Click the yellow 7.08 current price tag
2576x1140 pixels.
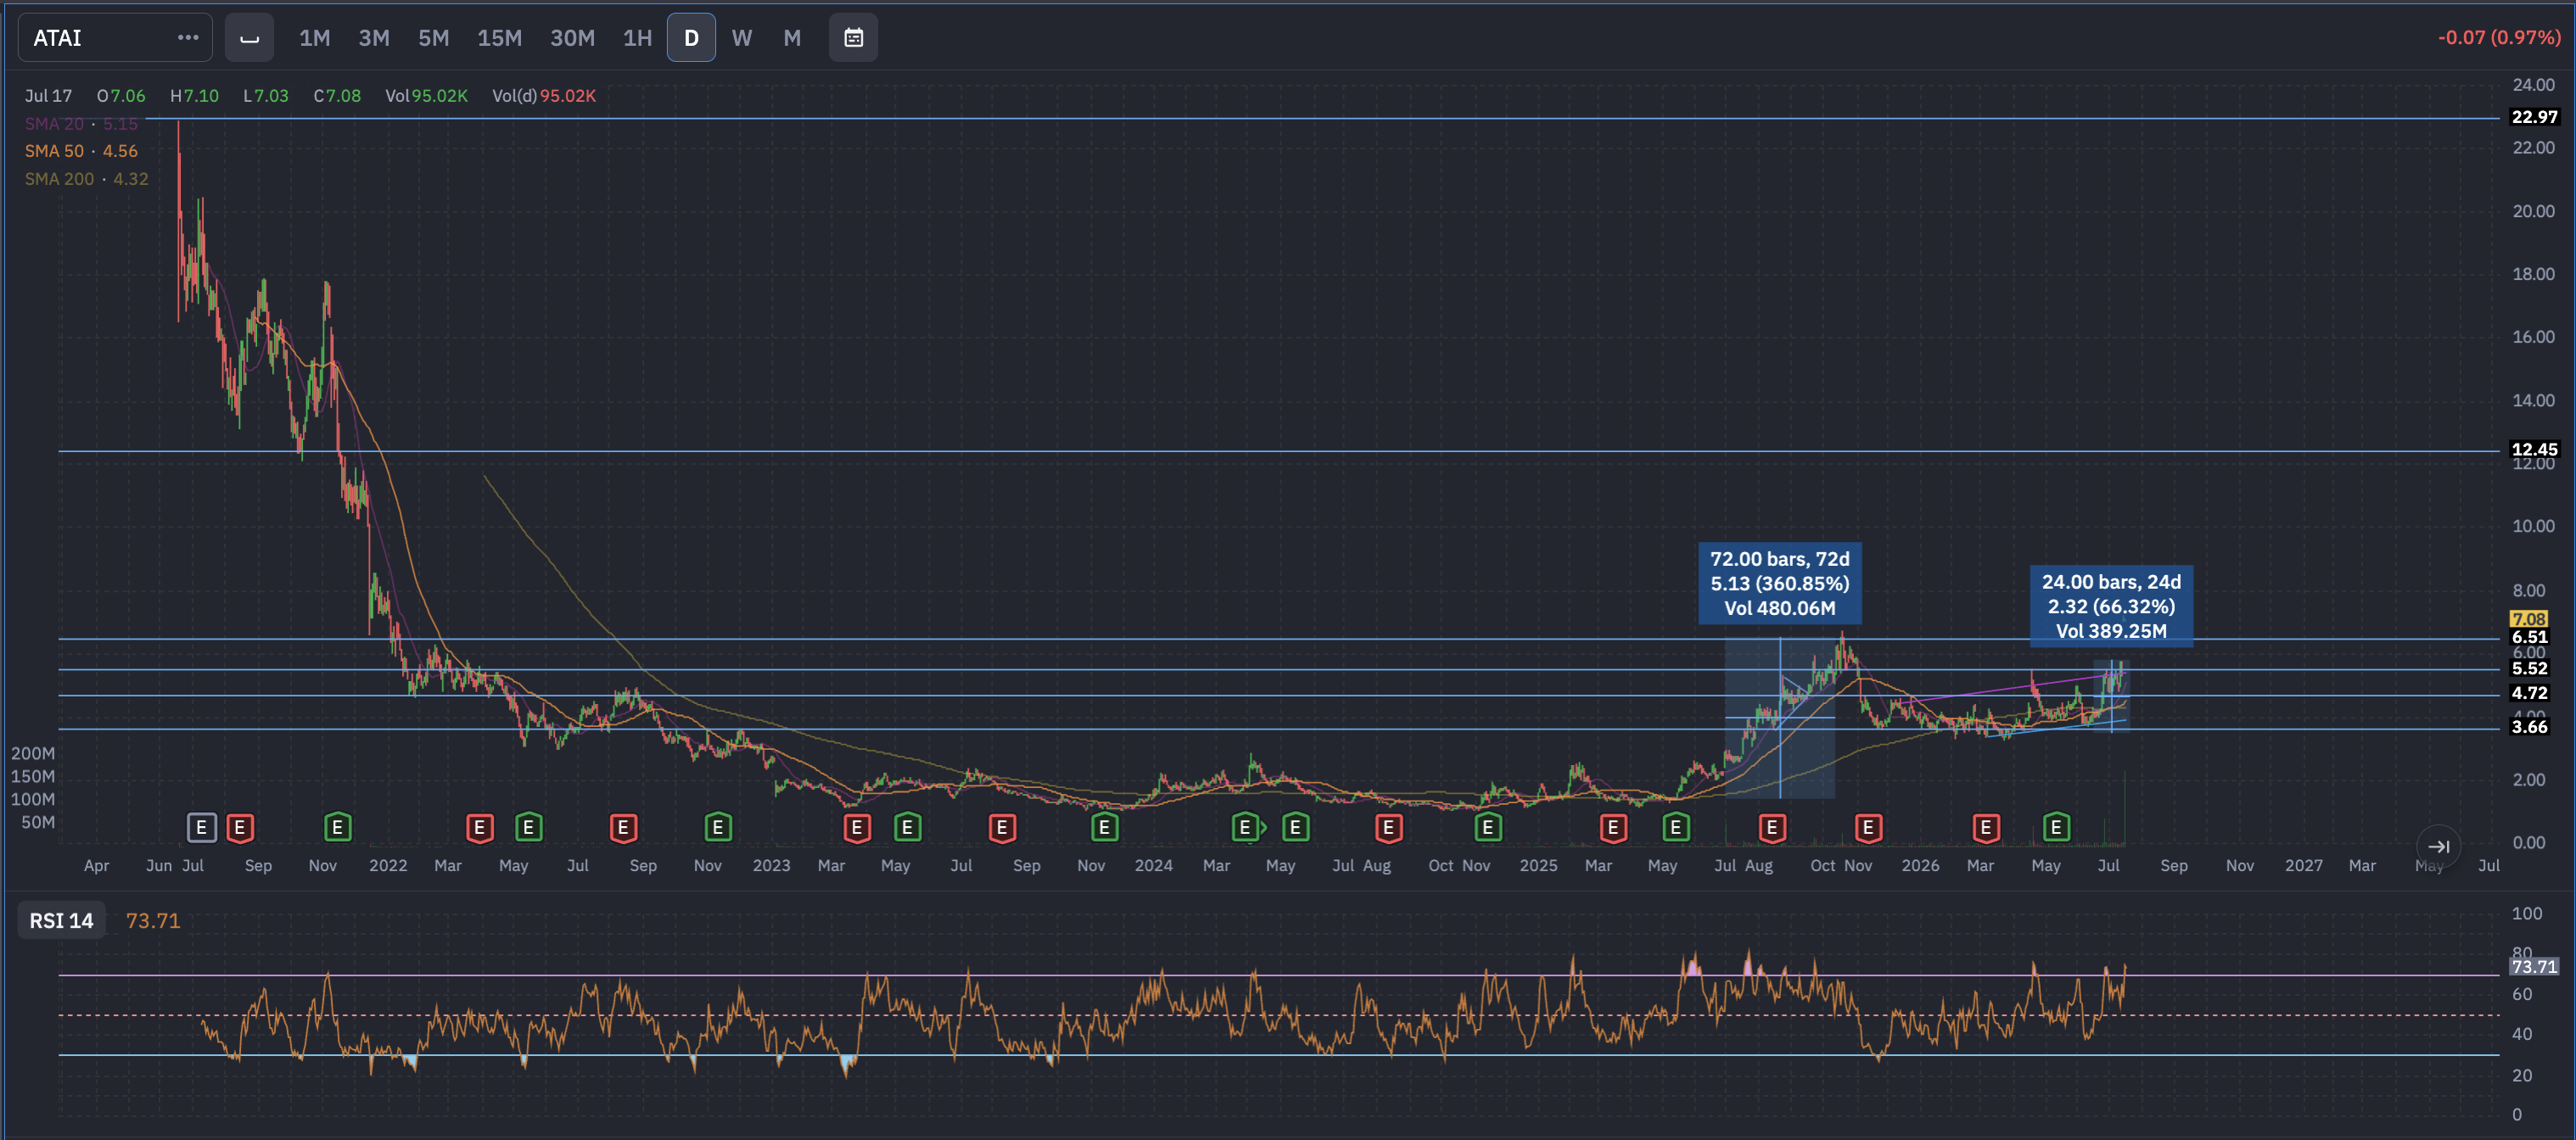[2528, 619]
